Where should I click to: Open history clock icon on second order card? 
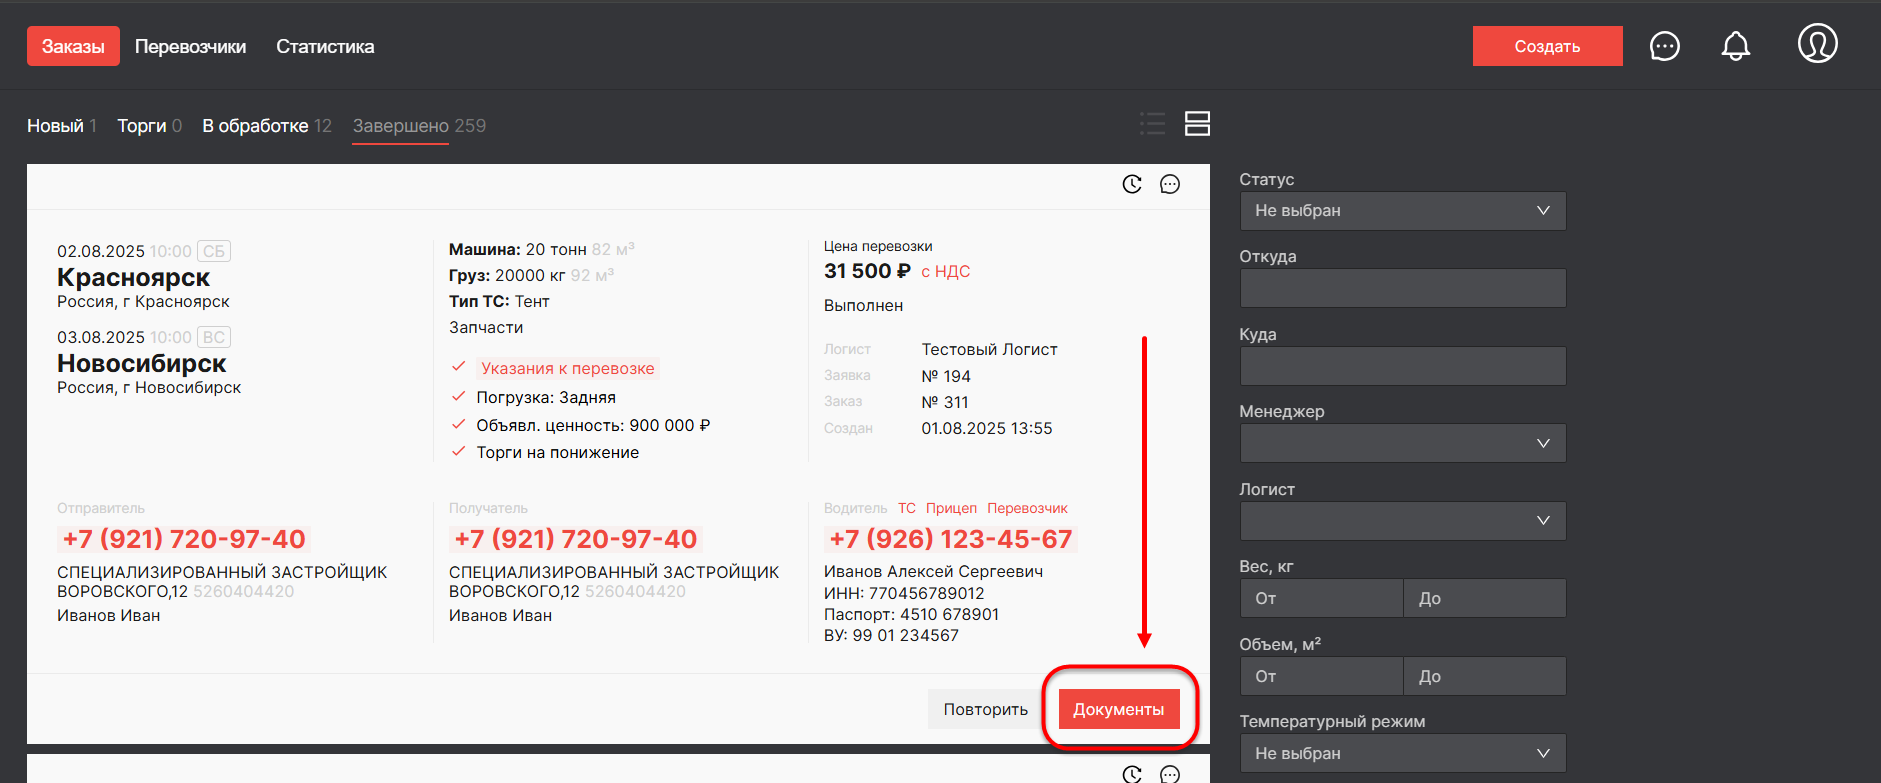[x=1132, y=774]
